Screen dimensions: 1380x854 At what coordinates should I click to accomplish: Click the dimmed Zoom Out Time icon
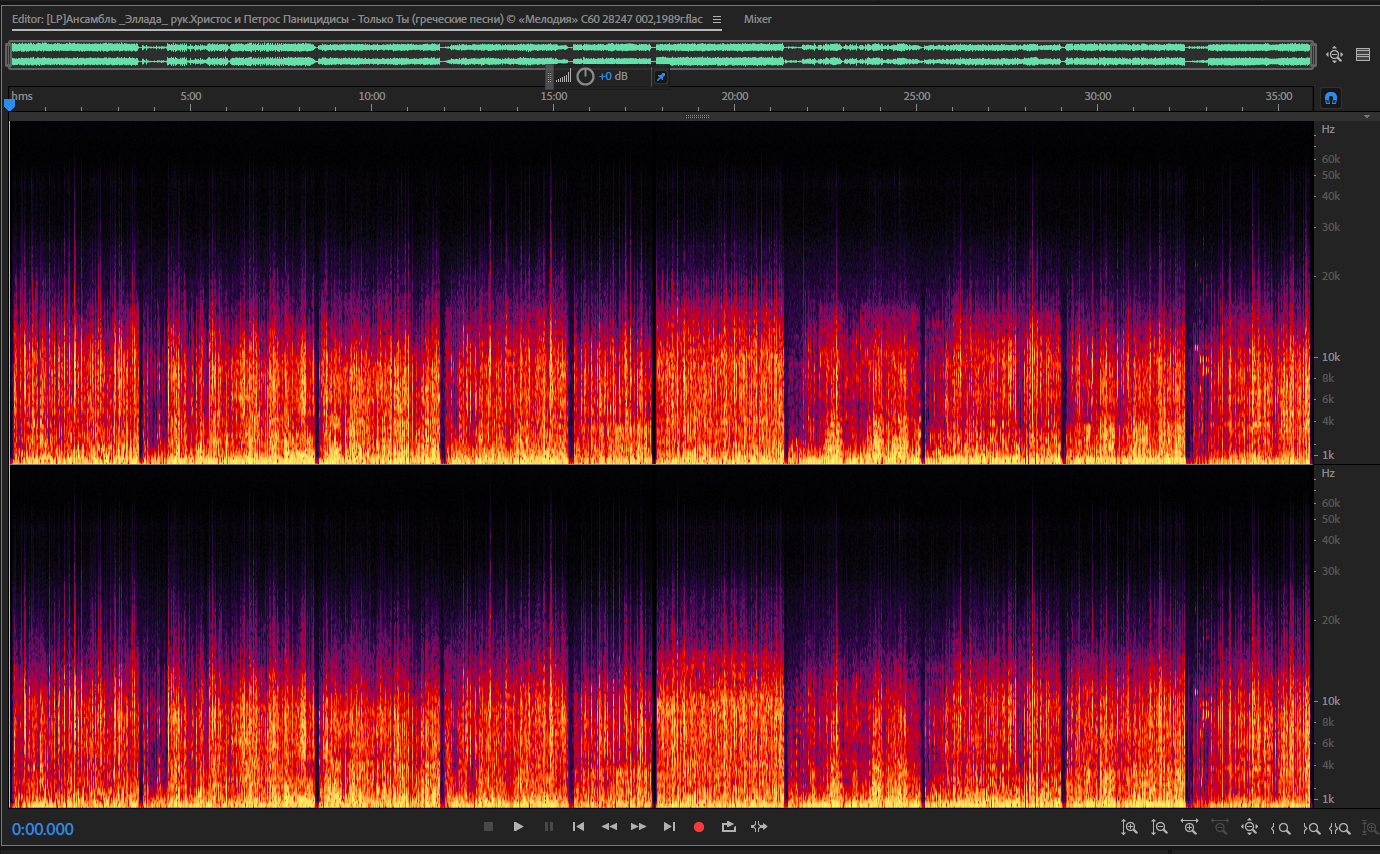click(1220, 827)
